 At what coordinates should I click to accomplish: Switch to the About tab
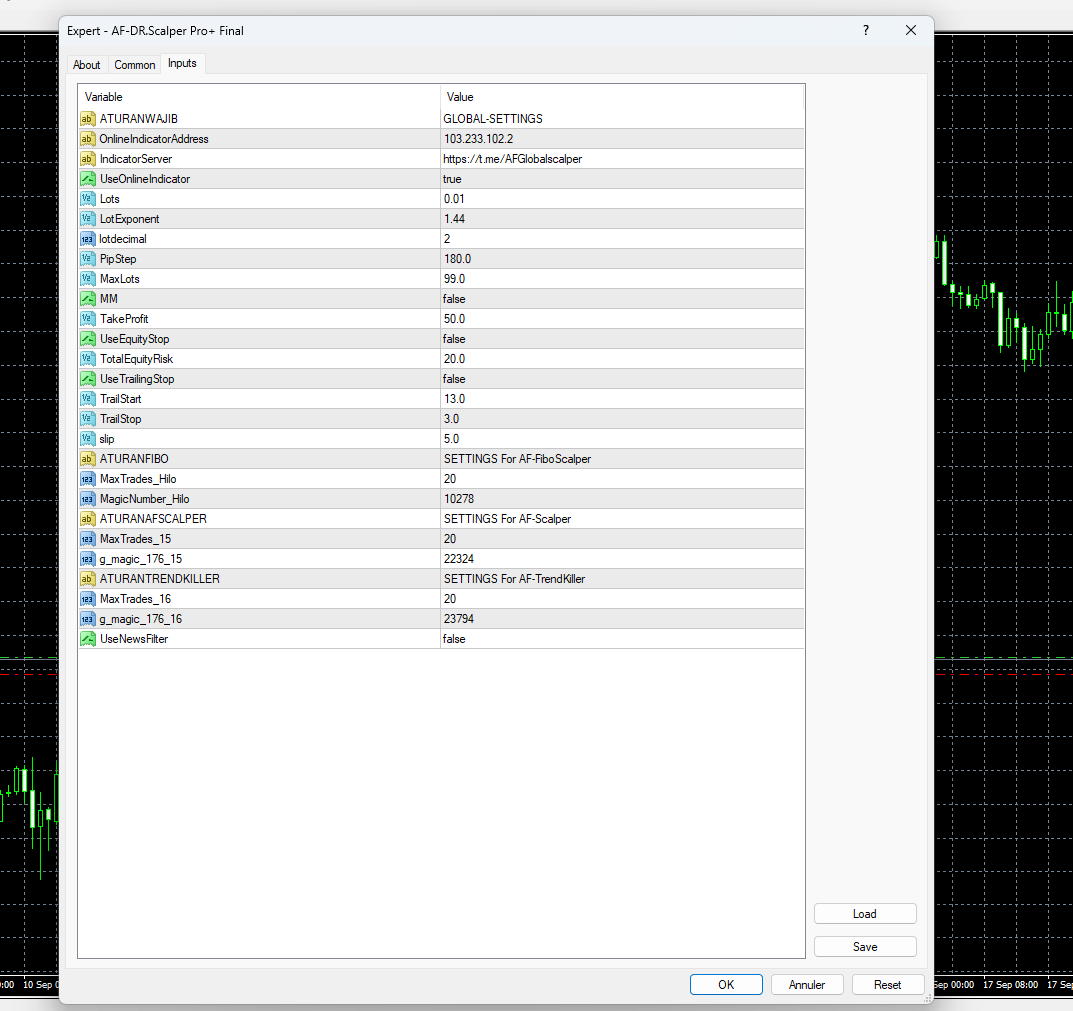87,65
